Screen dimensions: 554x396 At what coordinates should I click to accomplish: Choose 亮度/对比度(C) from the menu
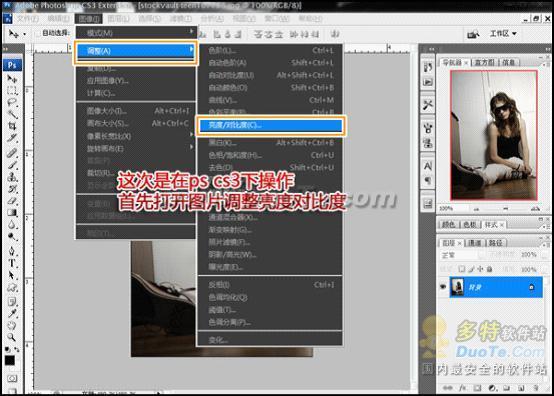point(270,125)
